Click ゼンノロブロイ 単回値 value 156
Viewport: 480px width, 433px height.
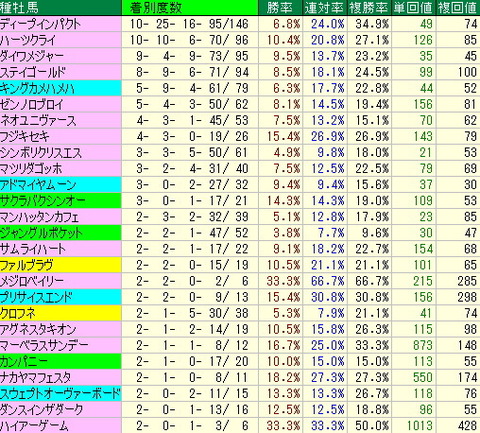click(423, 104)
